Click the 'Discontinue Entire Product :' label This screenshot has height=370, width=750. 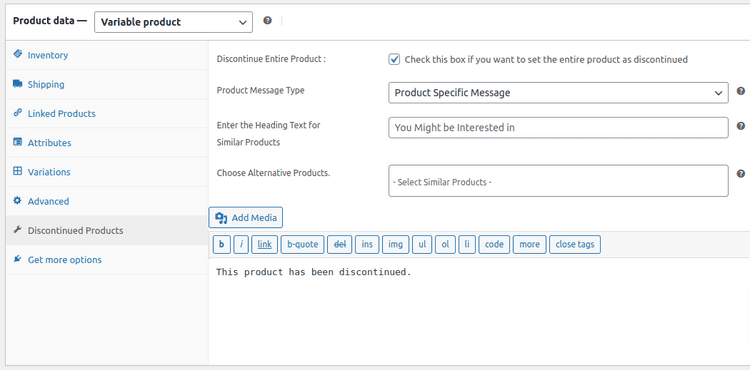[x=271, y=59]
